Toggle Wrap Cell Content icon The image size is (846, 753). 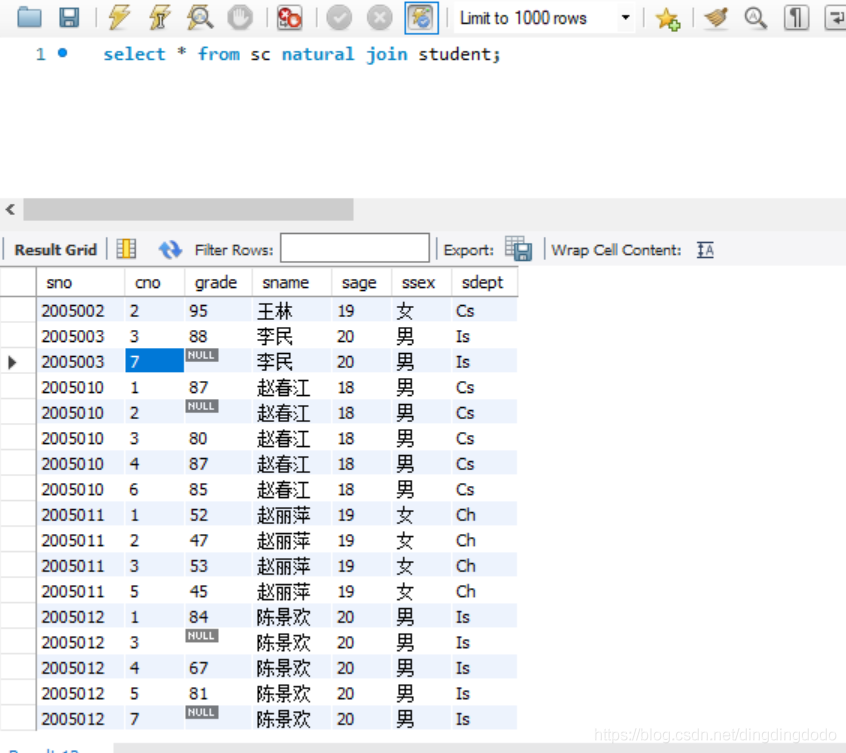[x=705, y=250]
